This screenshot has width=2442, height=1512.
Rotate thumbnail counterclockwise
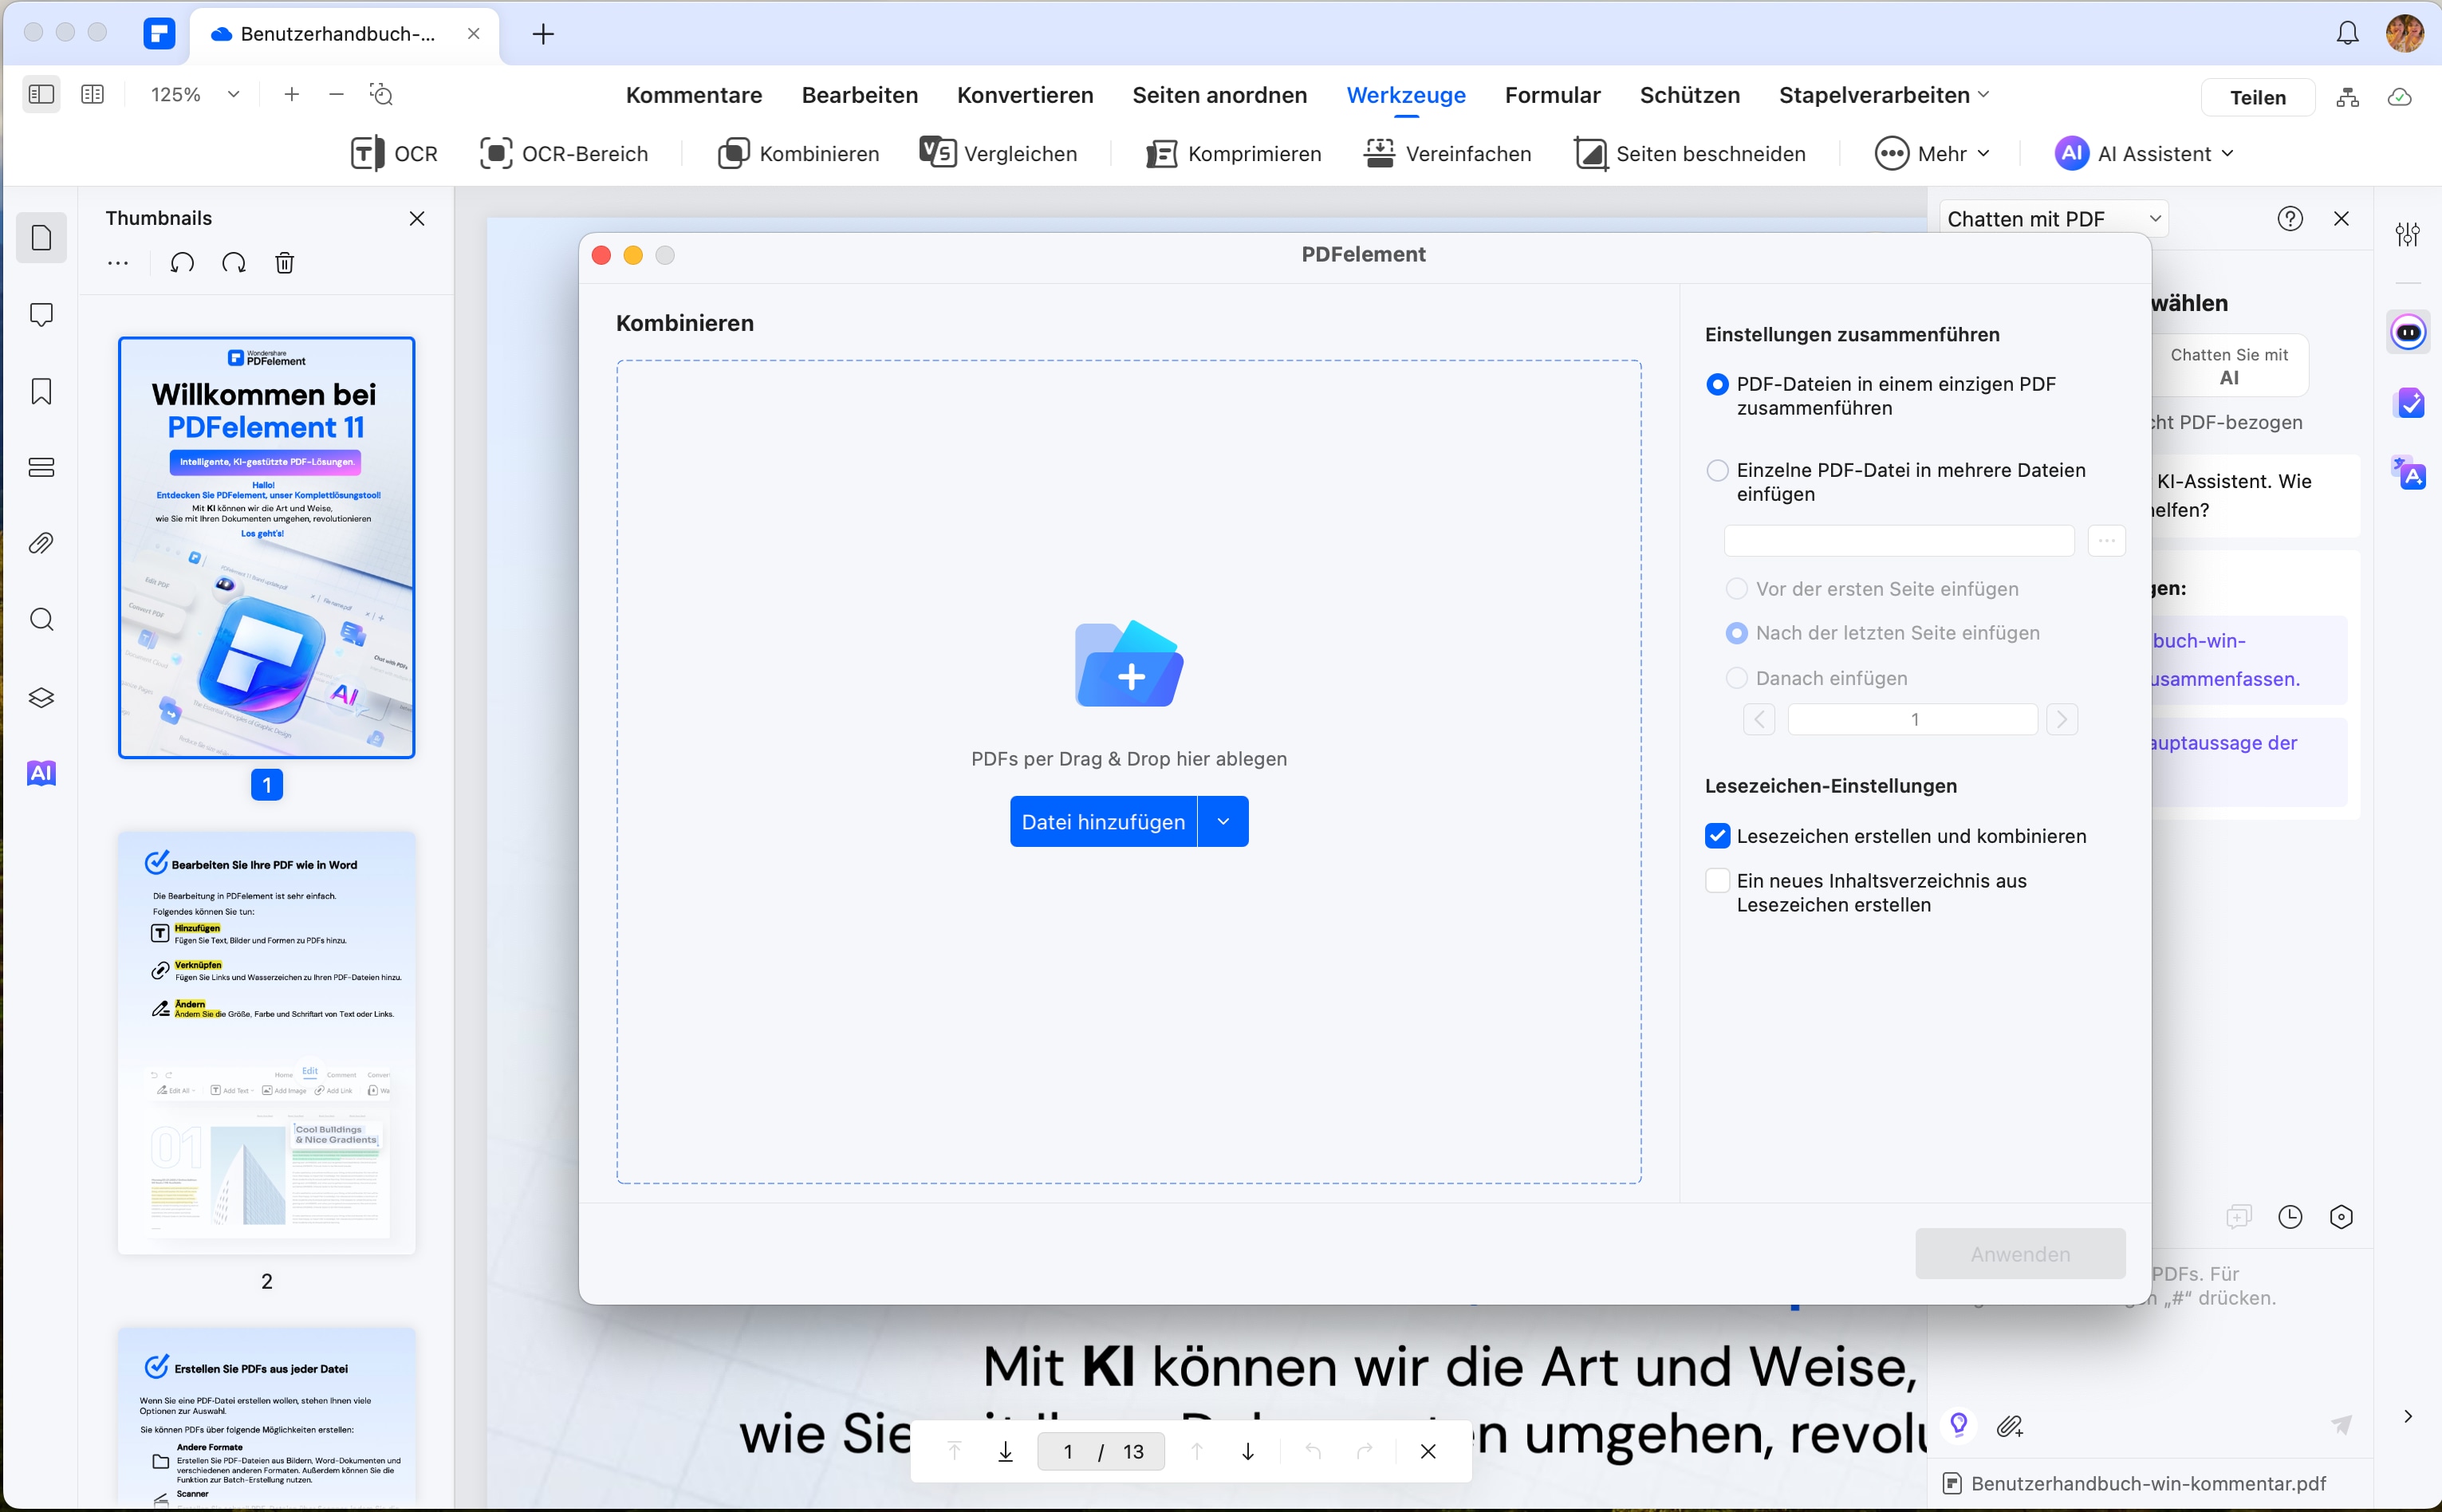coord(182,263)
